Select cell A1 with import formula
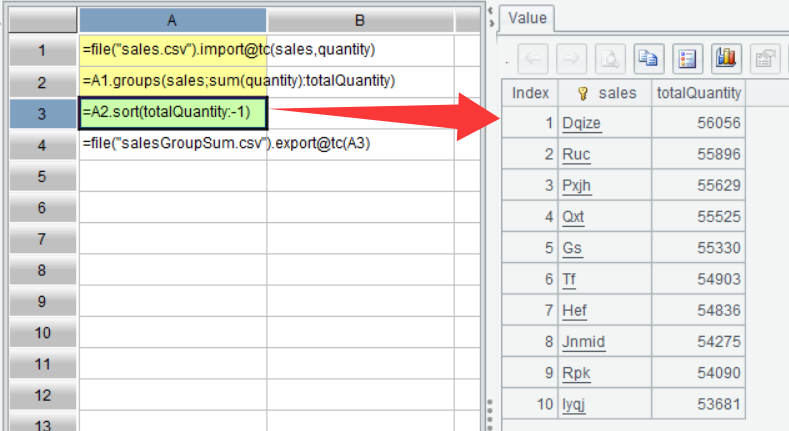This screenshot has width=789, height=431. (x=172, y=50)
